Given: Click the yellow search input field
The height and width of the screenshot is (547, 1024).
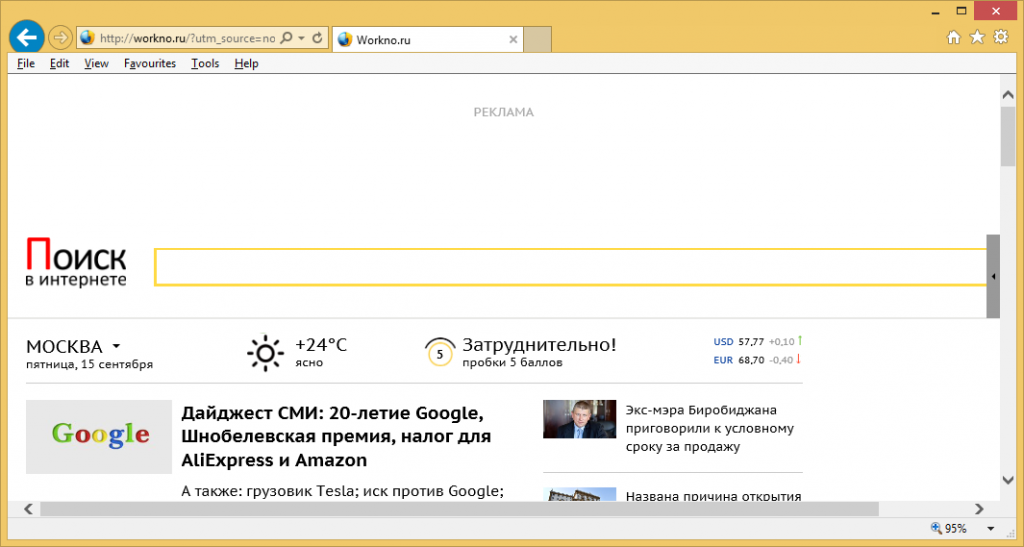Looking at the screenshot, I should [570, 267].
